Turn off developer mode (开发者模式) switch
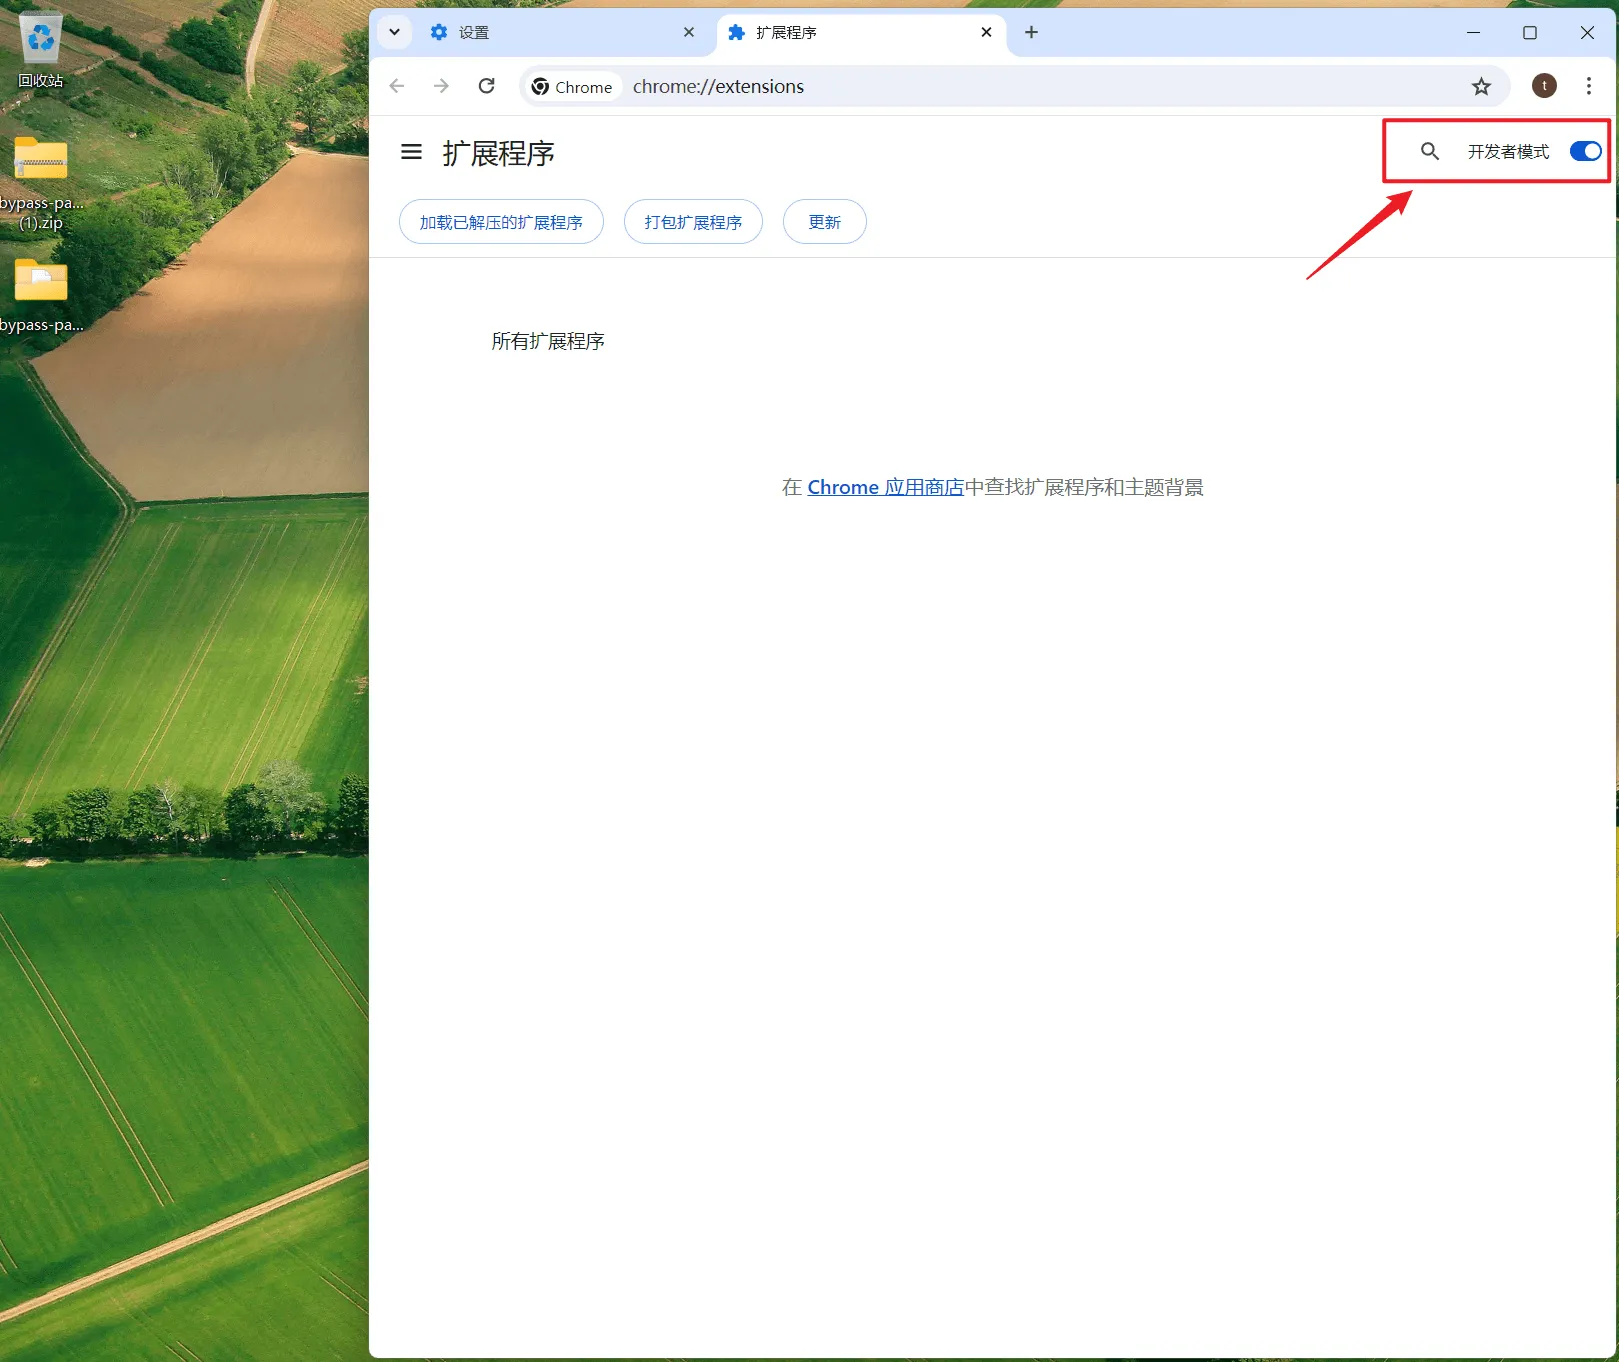The width and height of the screenshot is (1619, 1362). [x=1585, y=151]
